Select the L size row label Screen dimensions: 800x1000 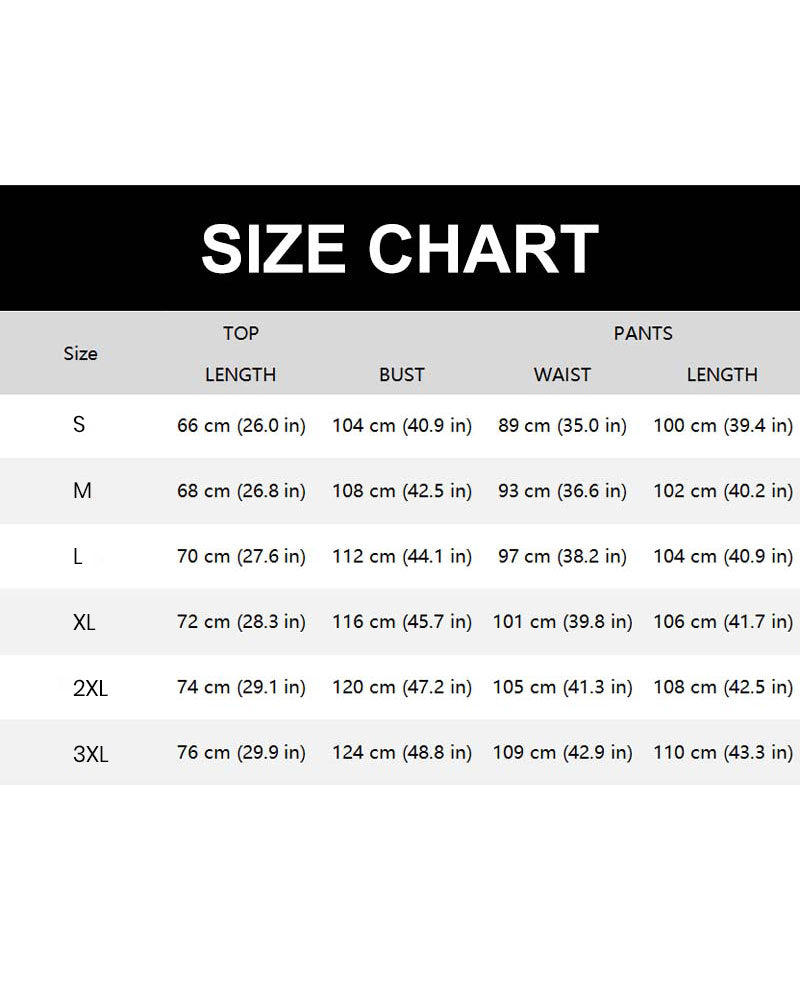point(78,557)
